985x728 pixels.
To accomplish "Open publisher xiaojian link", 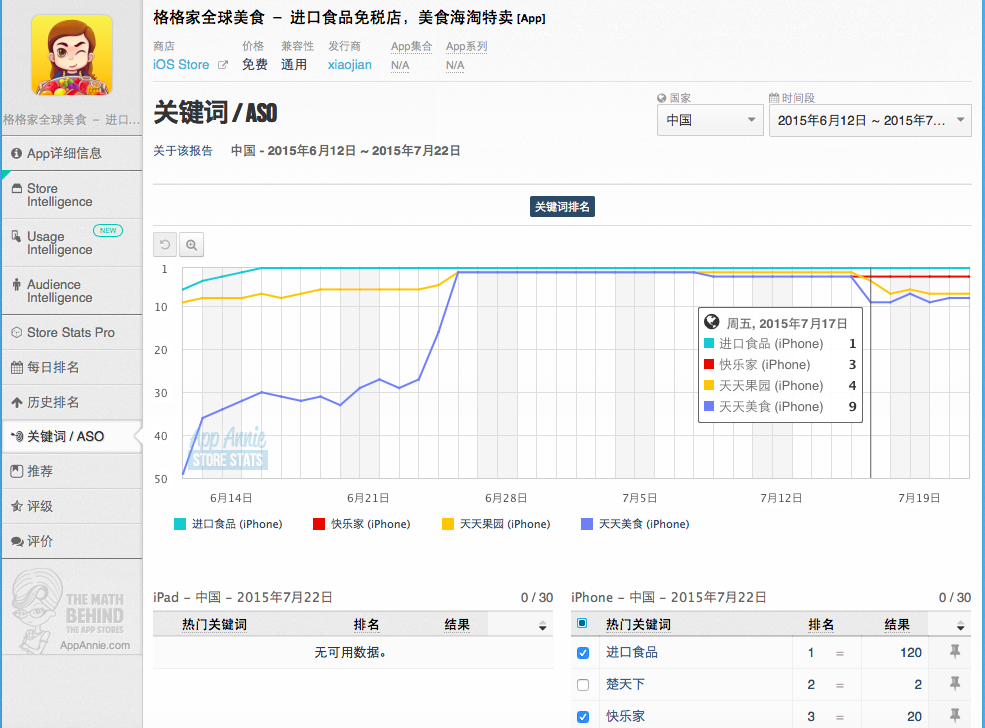I will pos(349,65).
